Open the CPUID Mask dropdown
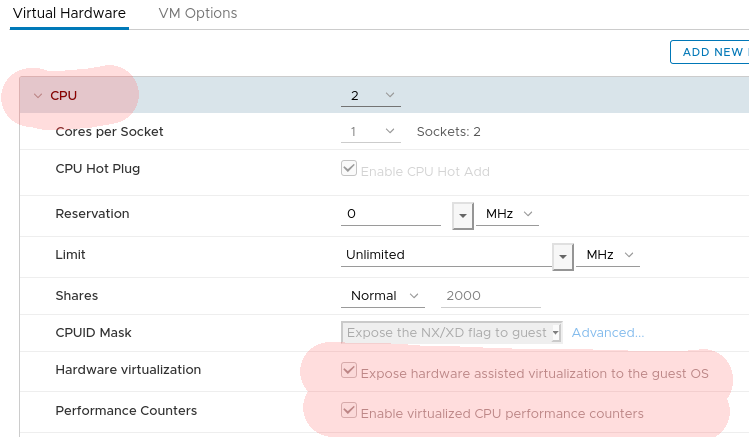 452,332
